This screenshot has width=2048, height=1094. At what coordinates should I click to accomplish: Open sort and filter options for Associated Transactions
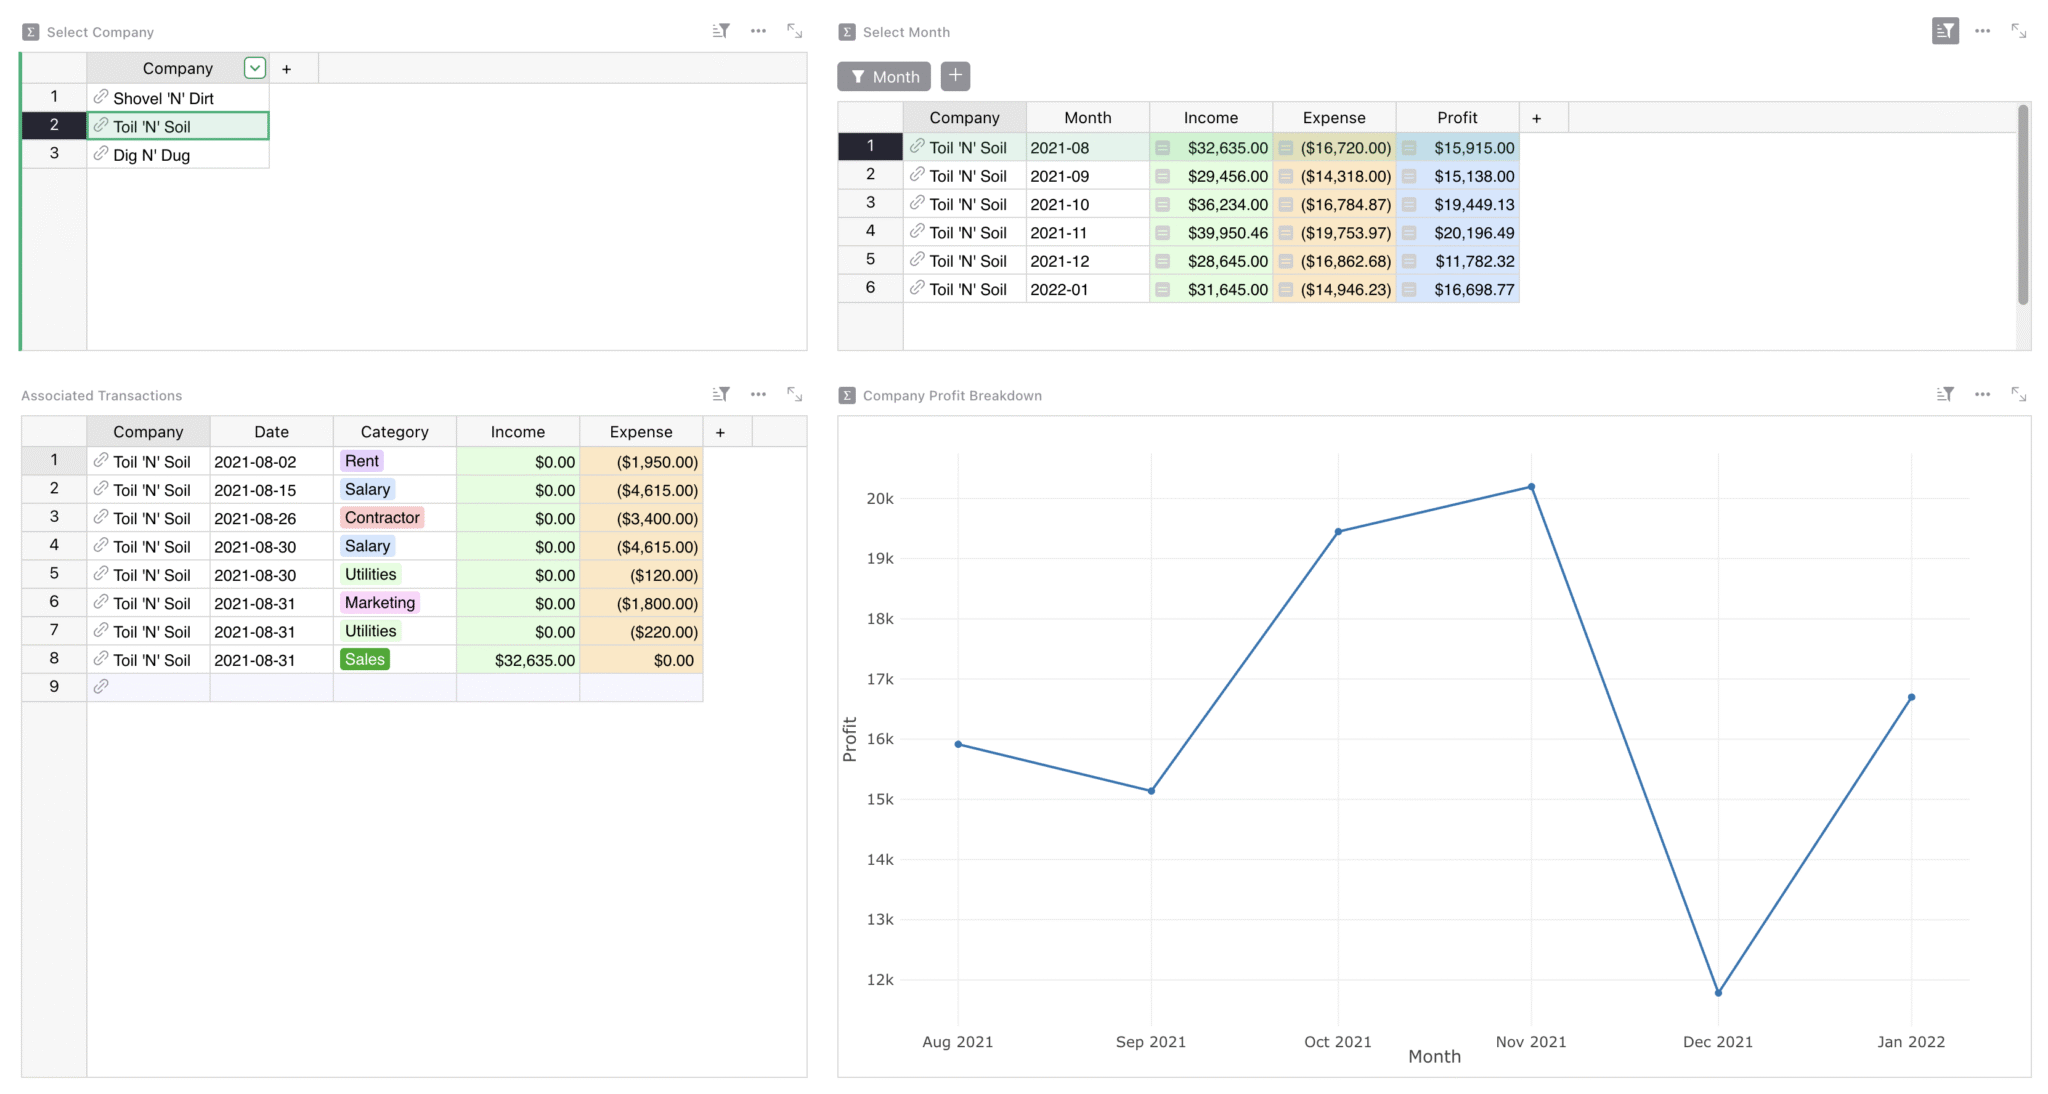pyautogui.click(x=720, y=394)
